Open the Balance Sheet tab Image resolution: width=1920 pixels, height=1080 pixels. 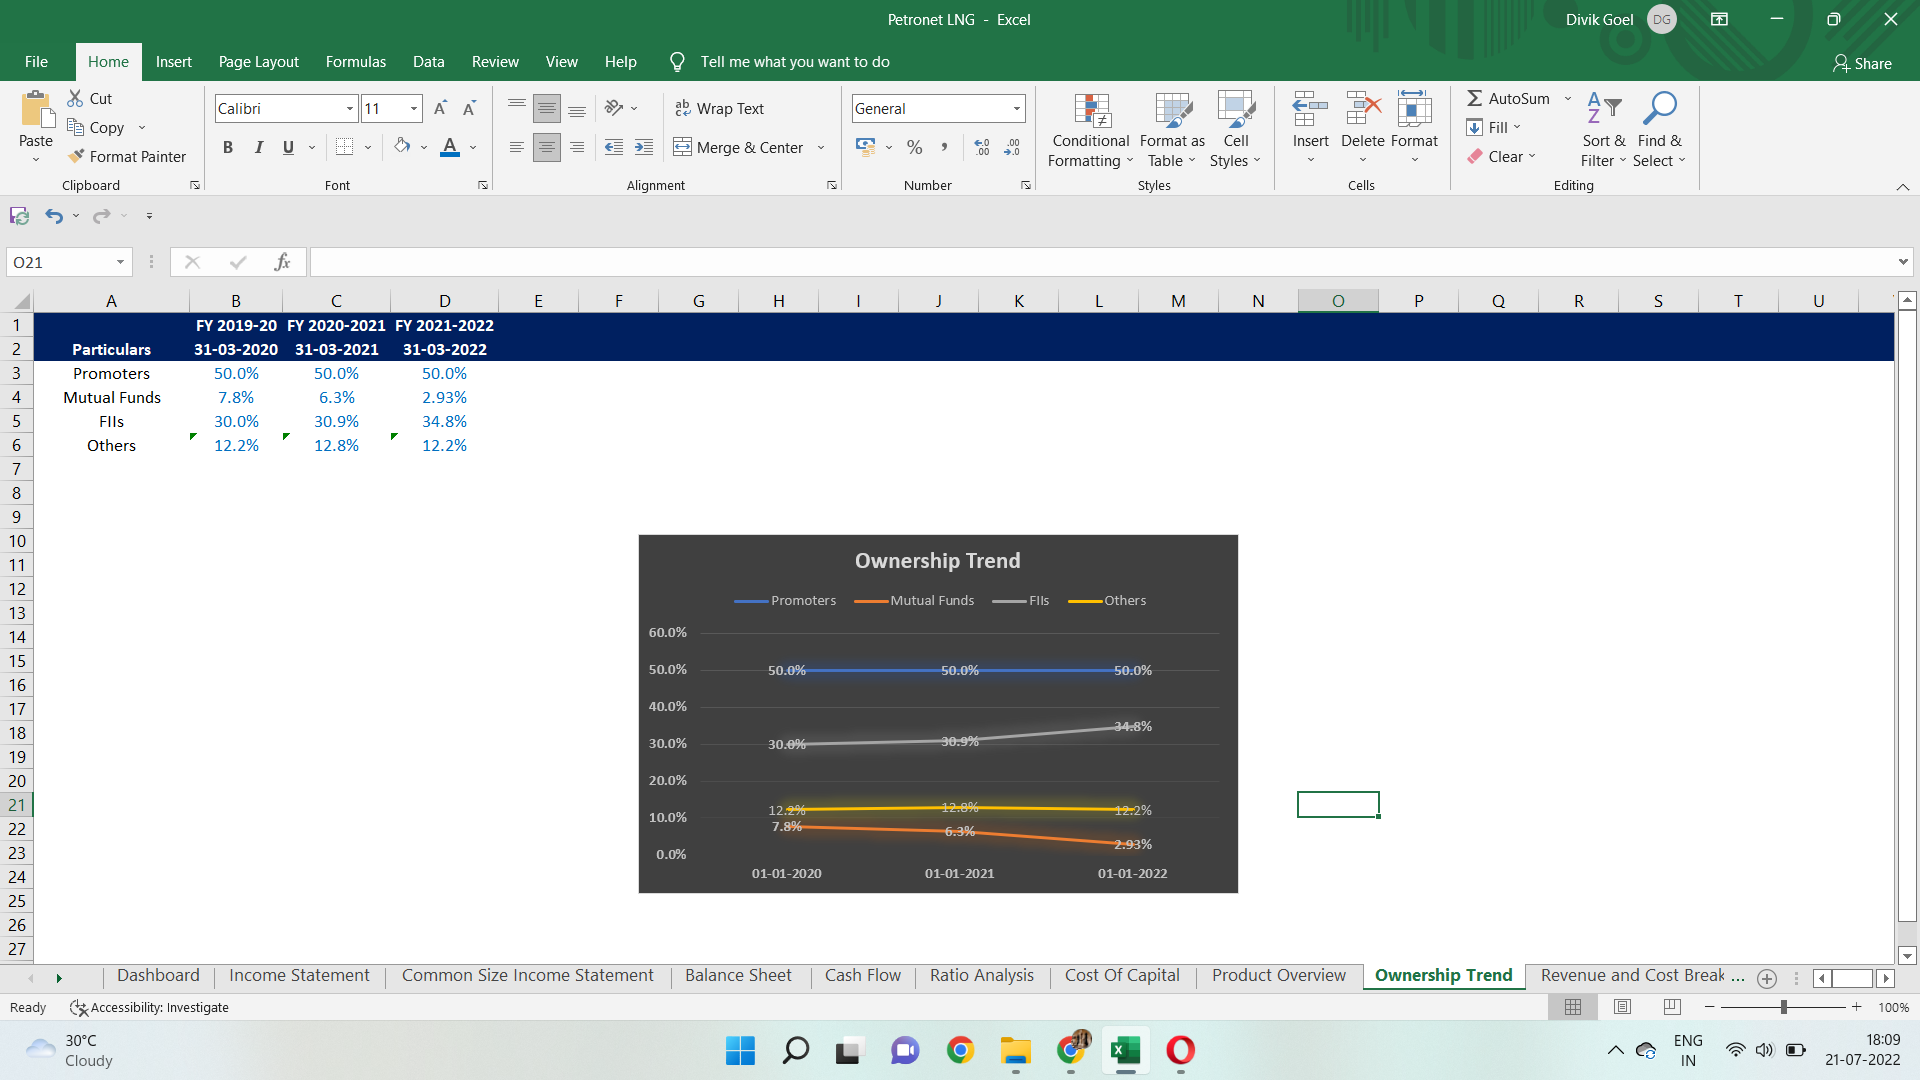pyautogui.click(x=738, y=975)
